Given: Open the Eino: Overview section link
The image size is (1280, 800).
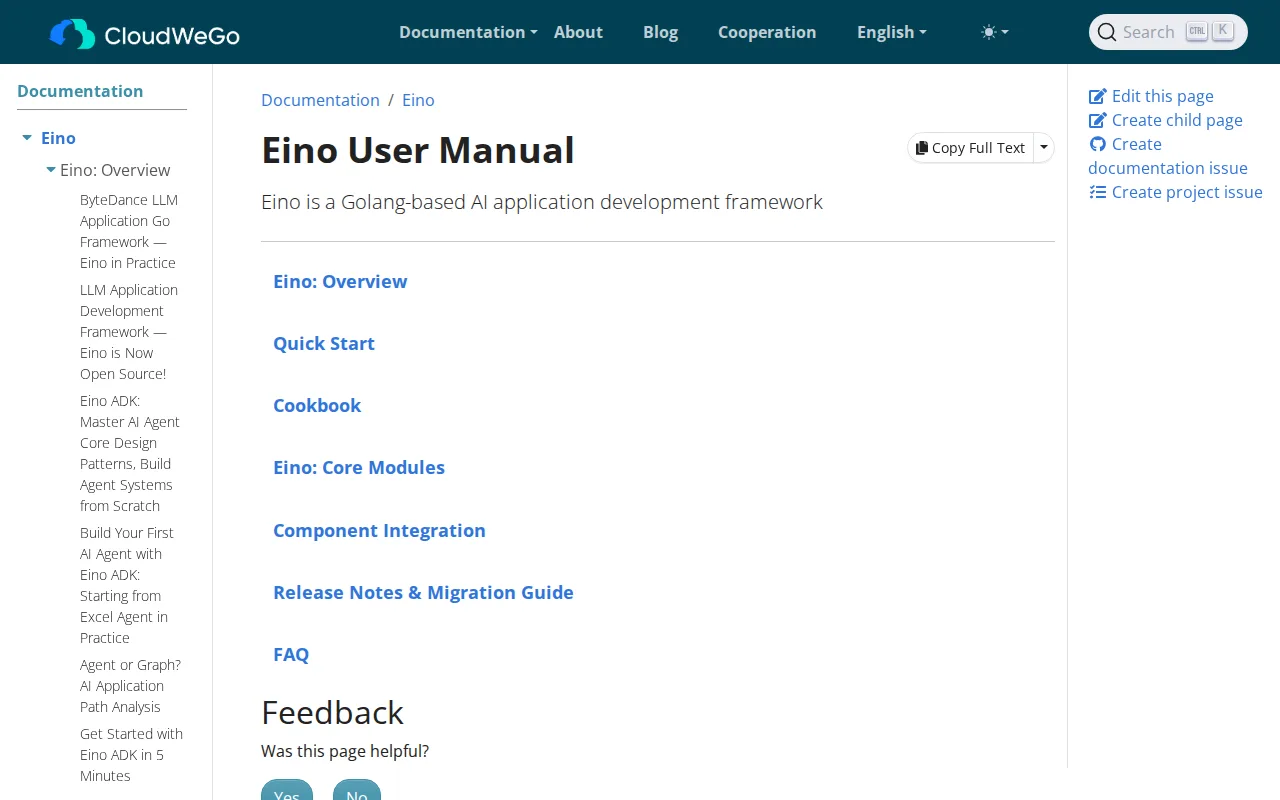Looking at the screenshot, I should click(340, 282).
